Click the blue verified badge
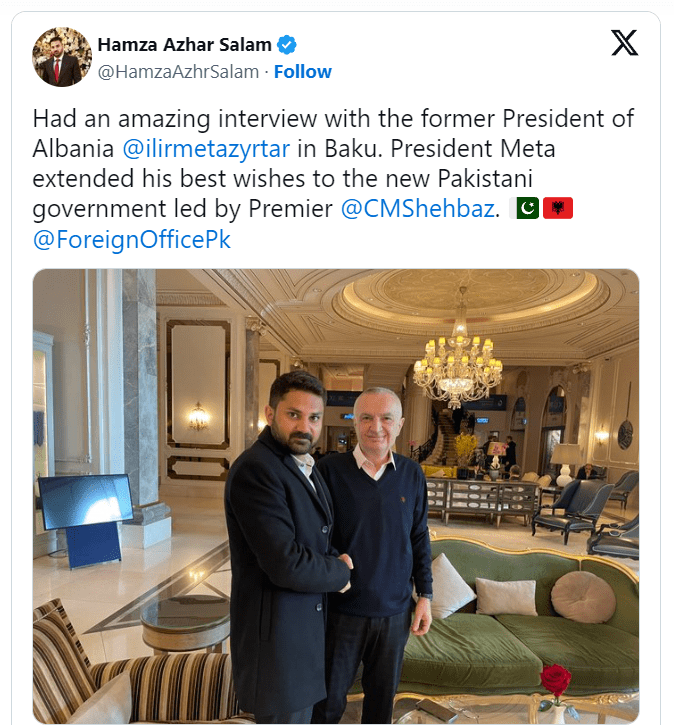674x725 pixels. [x=287, y=45]
